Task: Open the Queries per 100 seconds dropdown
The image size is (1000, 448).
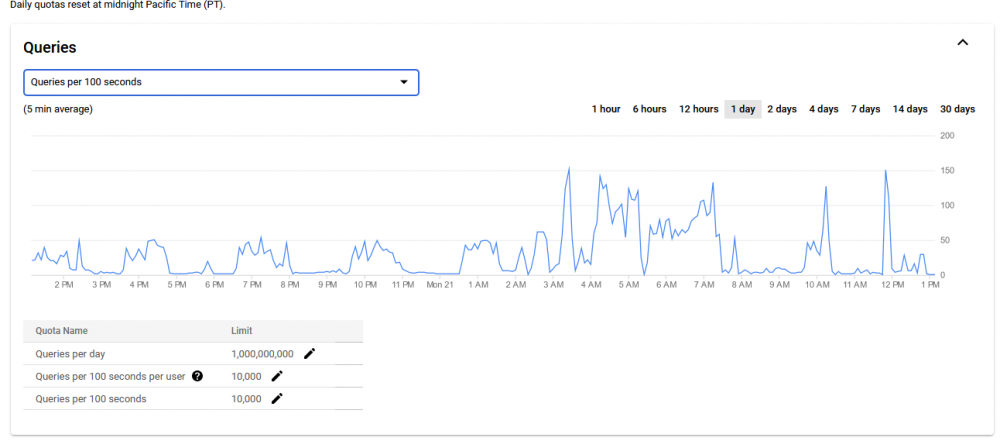Action: point(221,82)
